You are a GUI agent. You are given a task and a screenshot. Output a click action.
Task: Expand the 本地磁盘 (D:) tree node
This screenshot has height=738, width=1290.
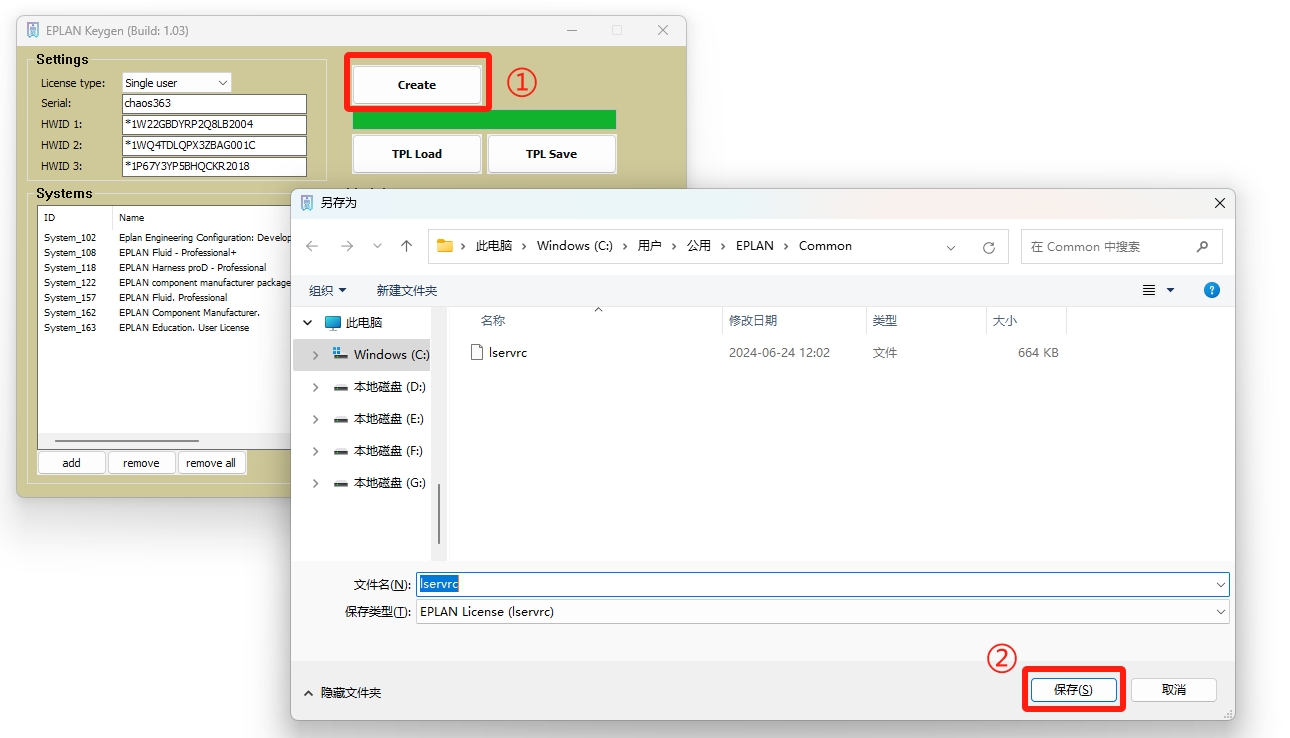pos(316,387)
